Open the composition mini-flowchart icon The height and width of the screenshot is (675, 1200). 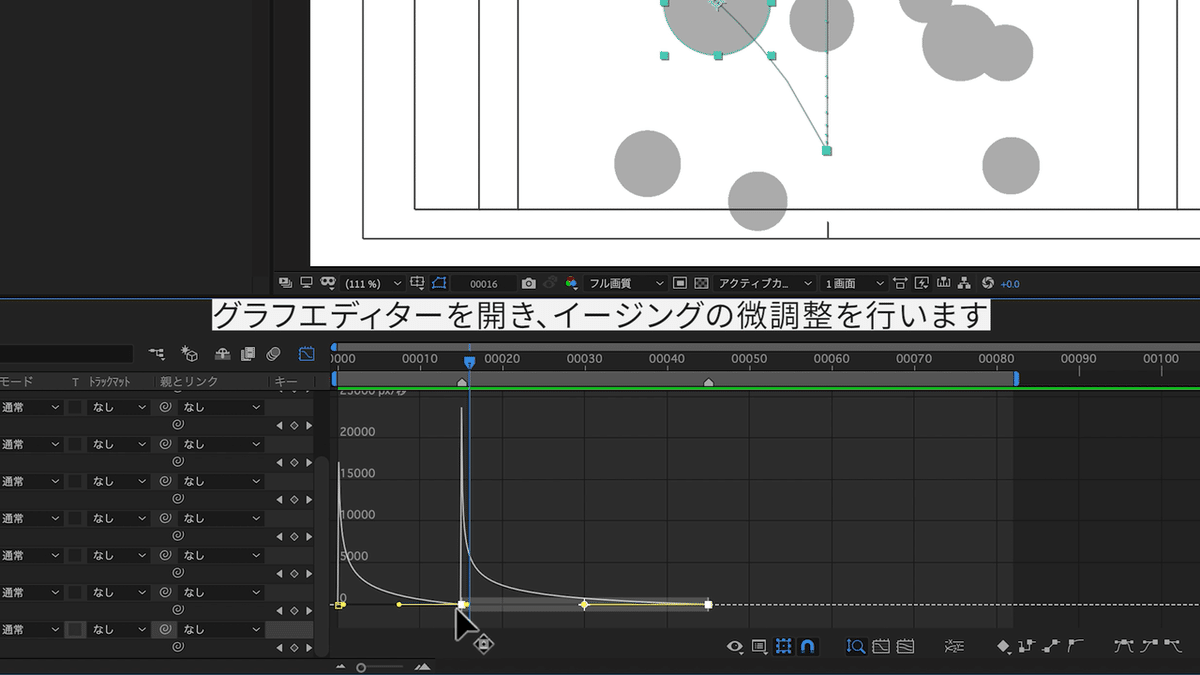click(x=157, y=353)
